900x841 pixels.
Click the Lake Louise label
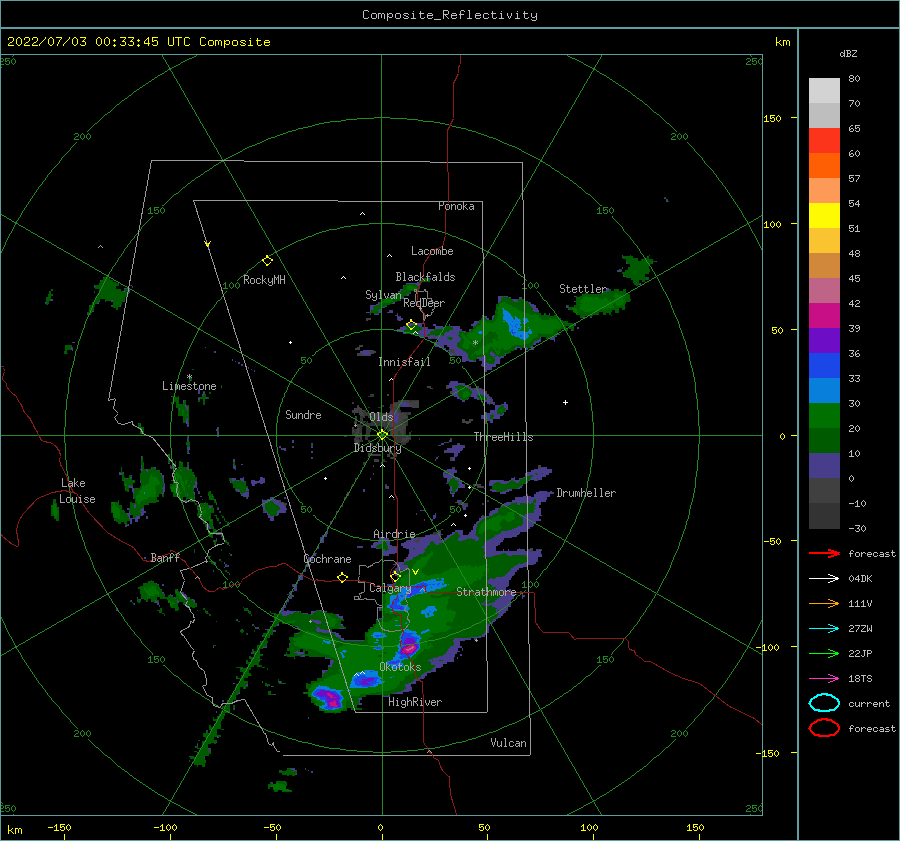(77, 491)
